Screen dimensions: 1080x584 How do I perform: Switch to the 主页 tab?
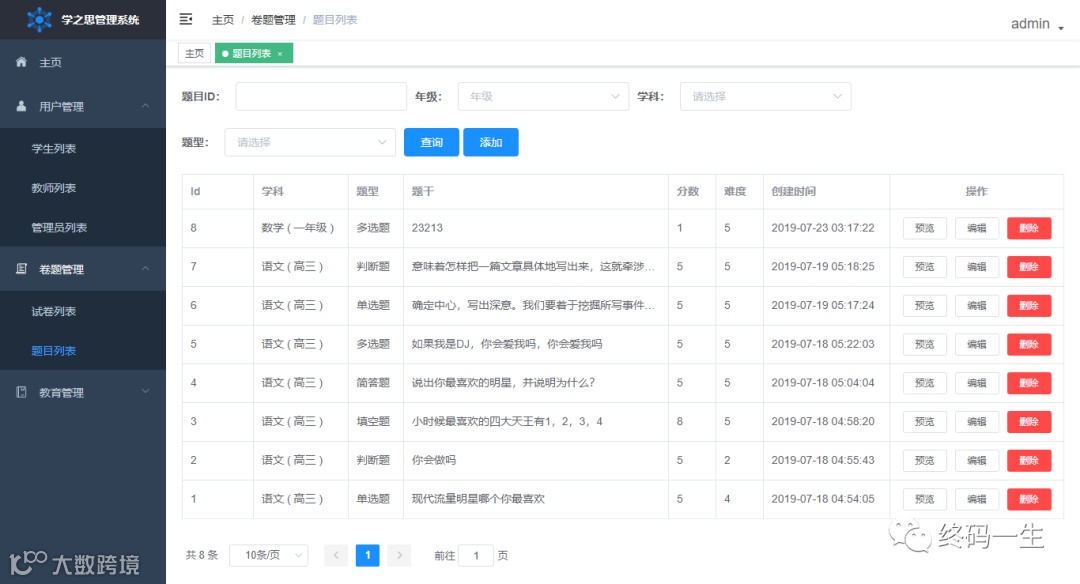coord(194,53)
